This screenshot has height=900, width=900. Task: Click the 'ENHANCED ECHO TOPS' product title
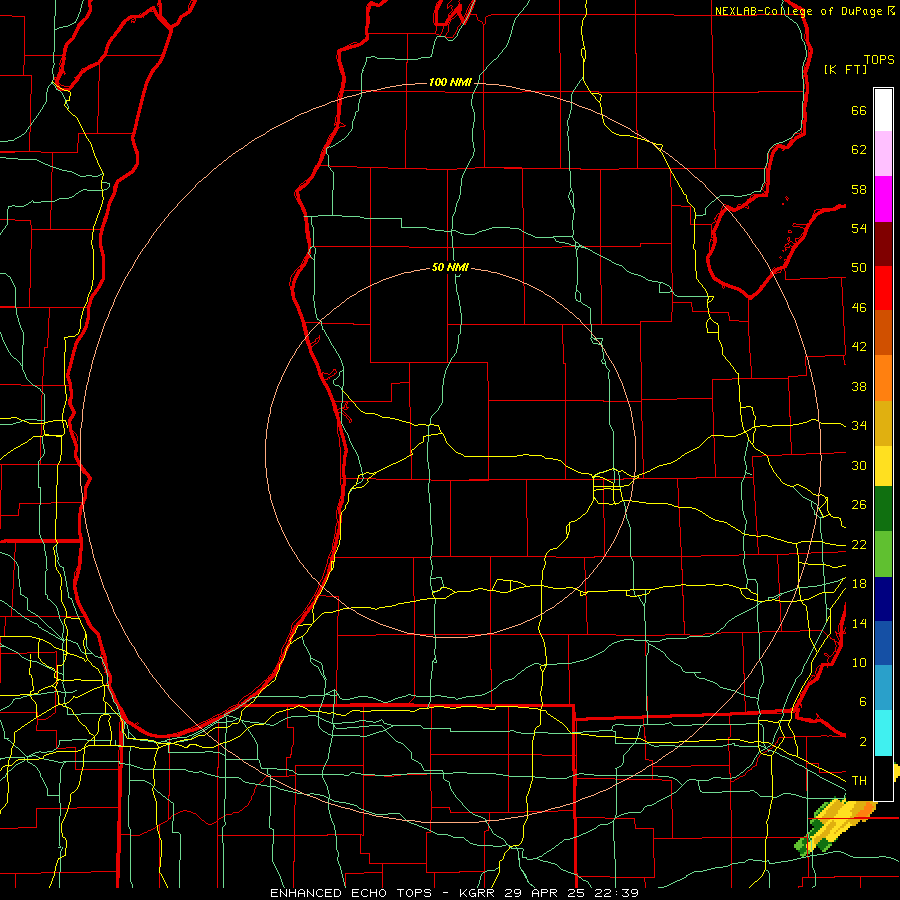[x=350, y=893]
